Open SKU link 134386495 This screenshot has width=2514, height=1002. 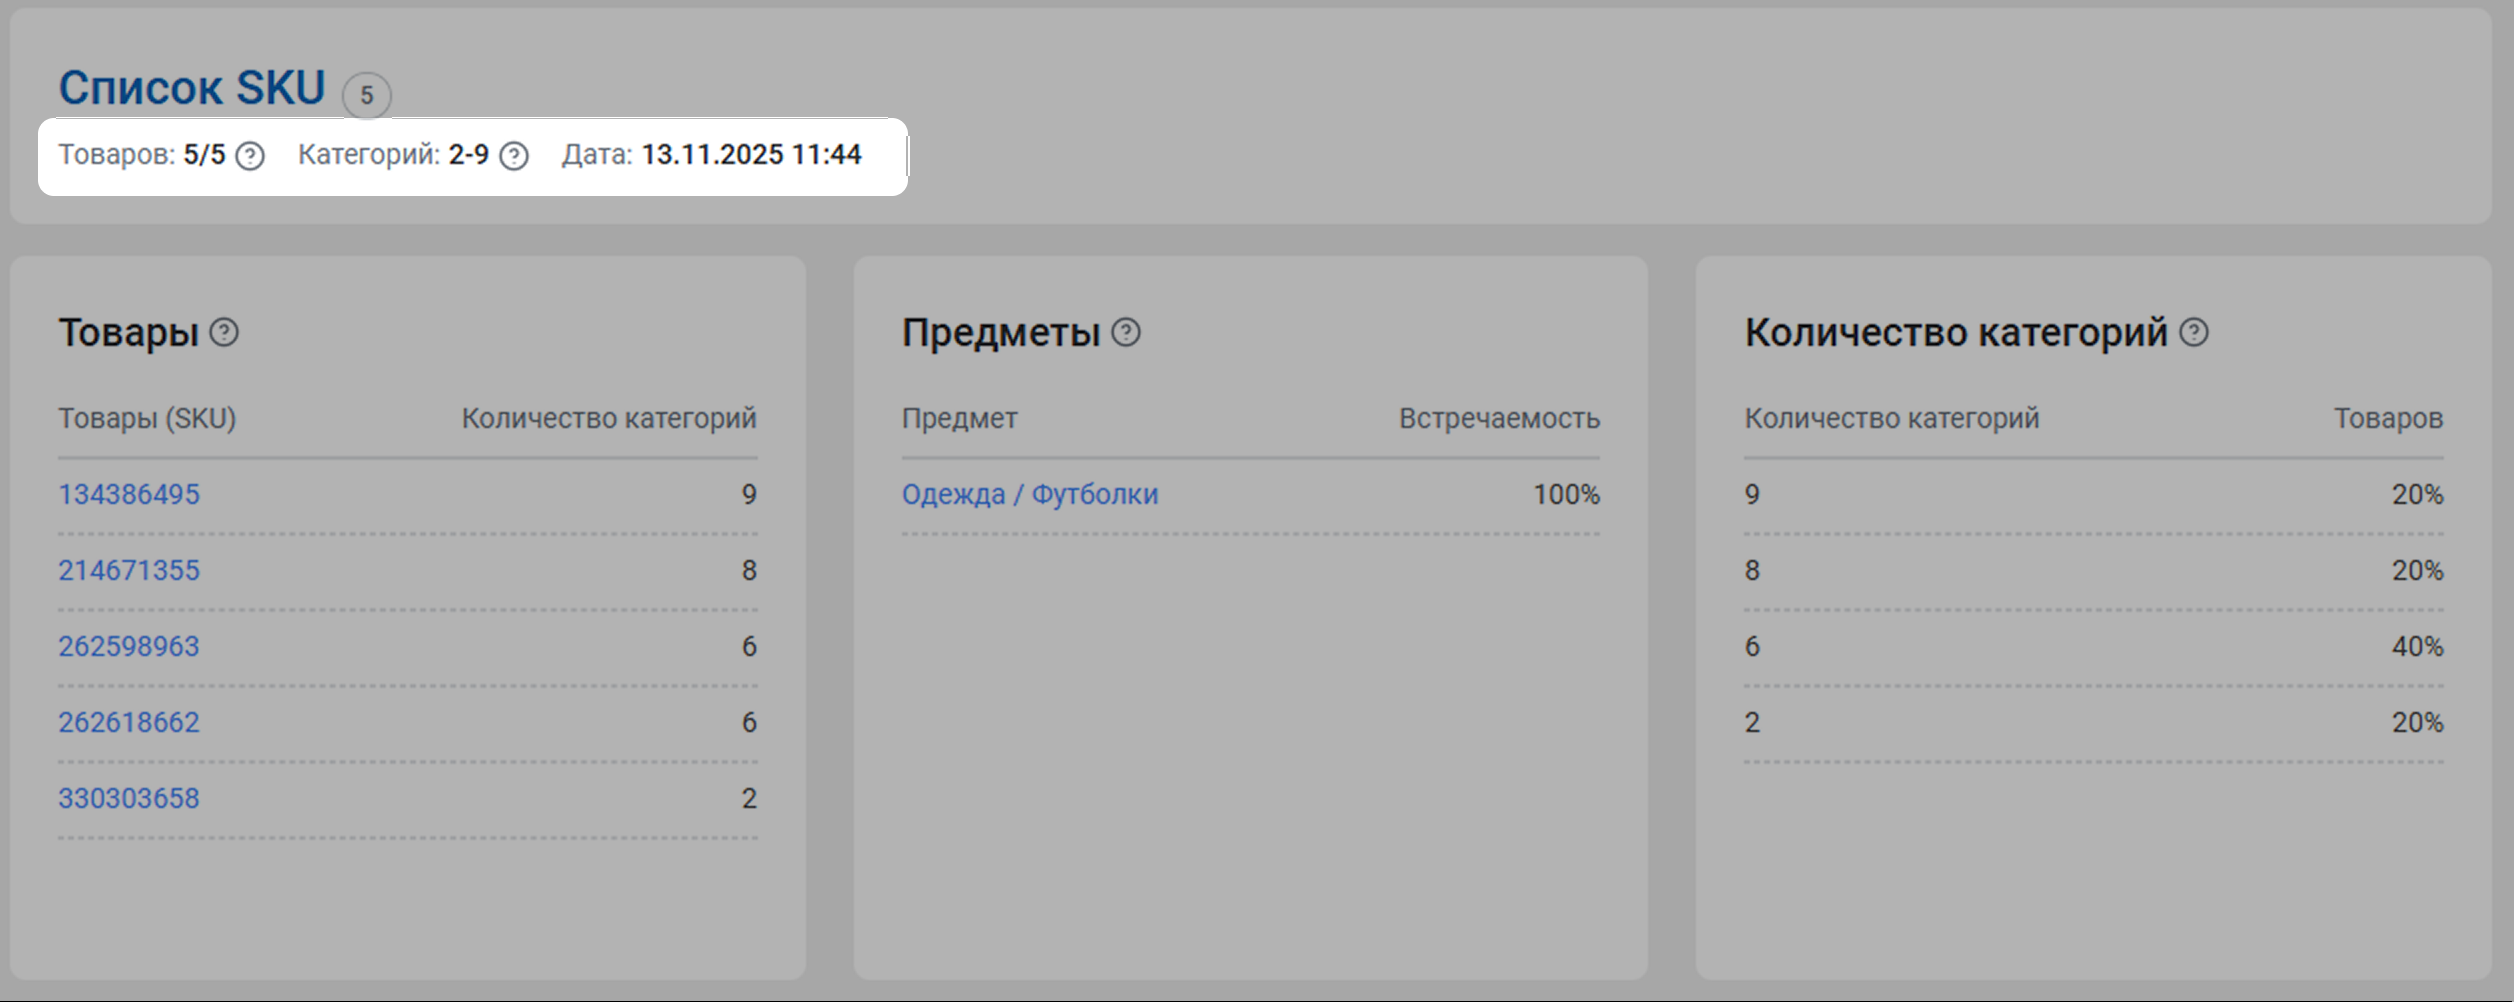tap(129, 494)
